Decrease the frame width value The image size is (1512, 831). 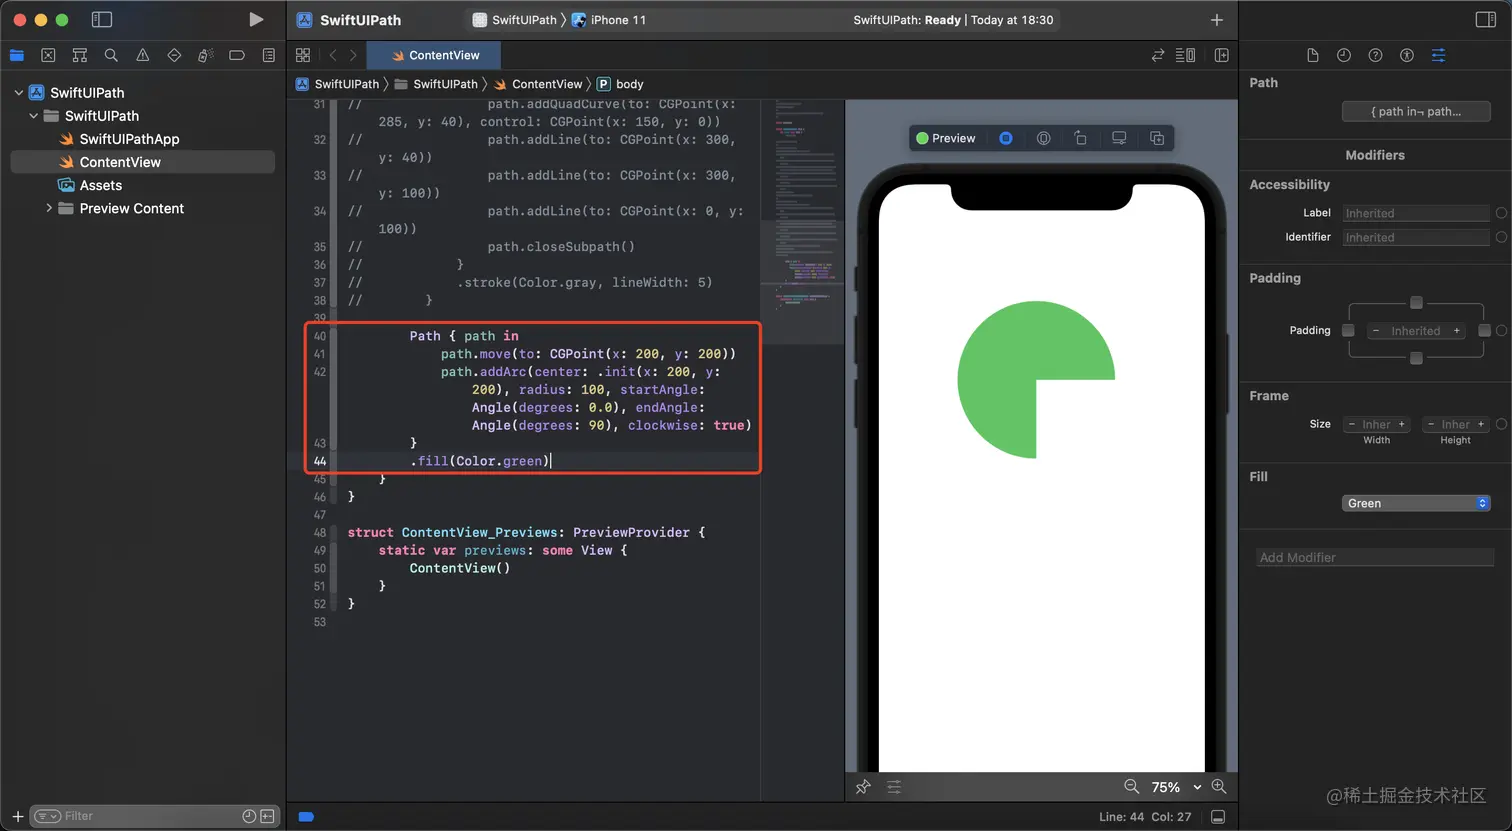(x=1352, y=424)
